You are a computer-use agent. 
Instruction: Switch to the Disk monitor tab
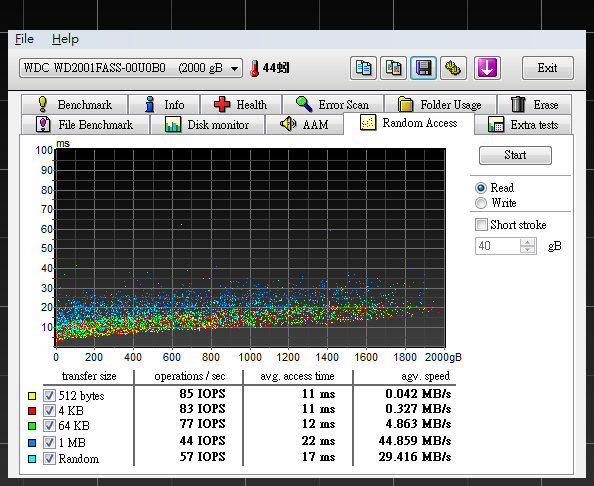208,125
